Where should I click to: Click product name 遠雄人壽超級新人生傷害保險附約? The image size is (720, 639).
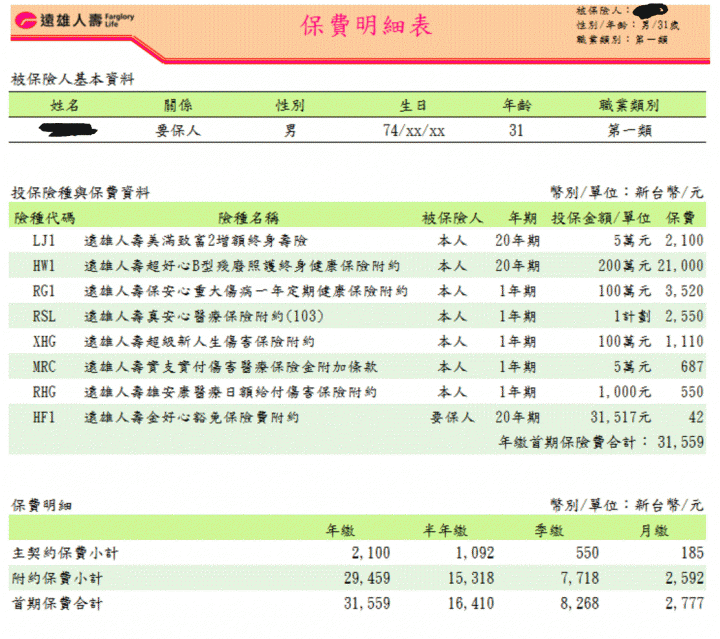coord(199,341)
